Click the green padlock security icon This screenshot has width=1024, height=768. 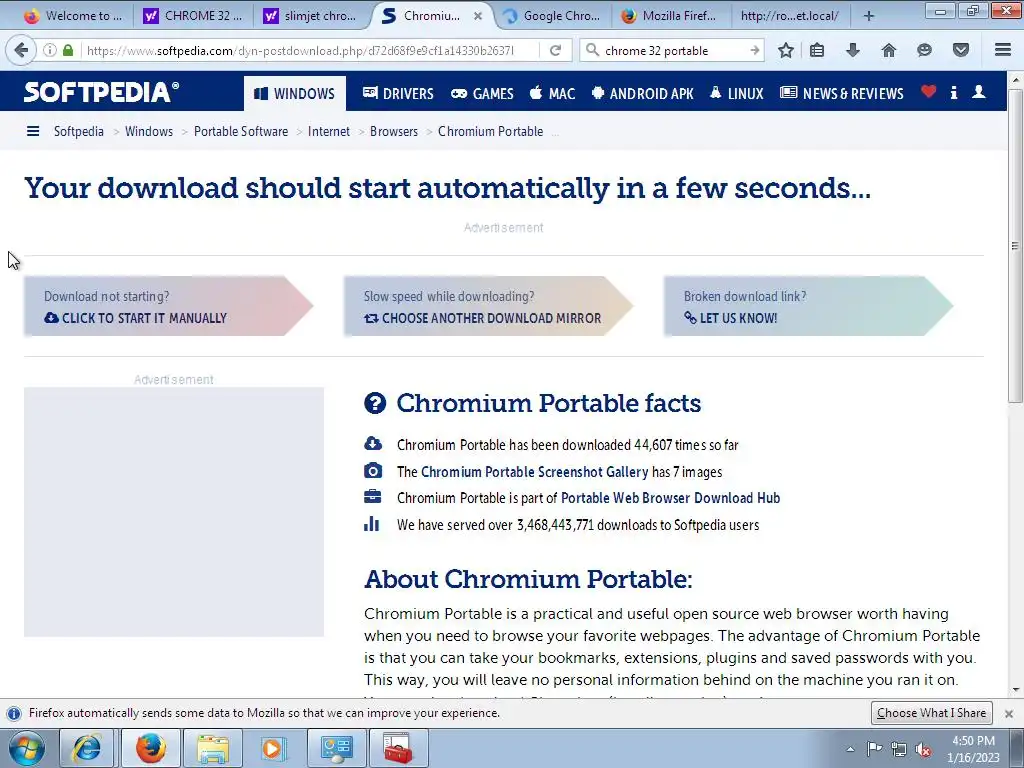coord(68,50)
